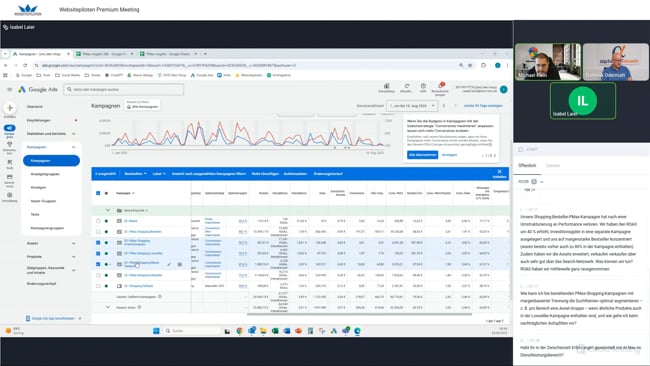Open the browser zoom magnifier icon in address bar
The height and width of the screenshot is (366, 650).
(461, 65)
